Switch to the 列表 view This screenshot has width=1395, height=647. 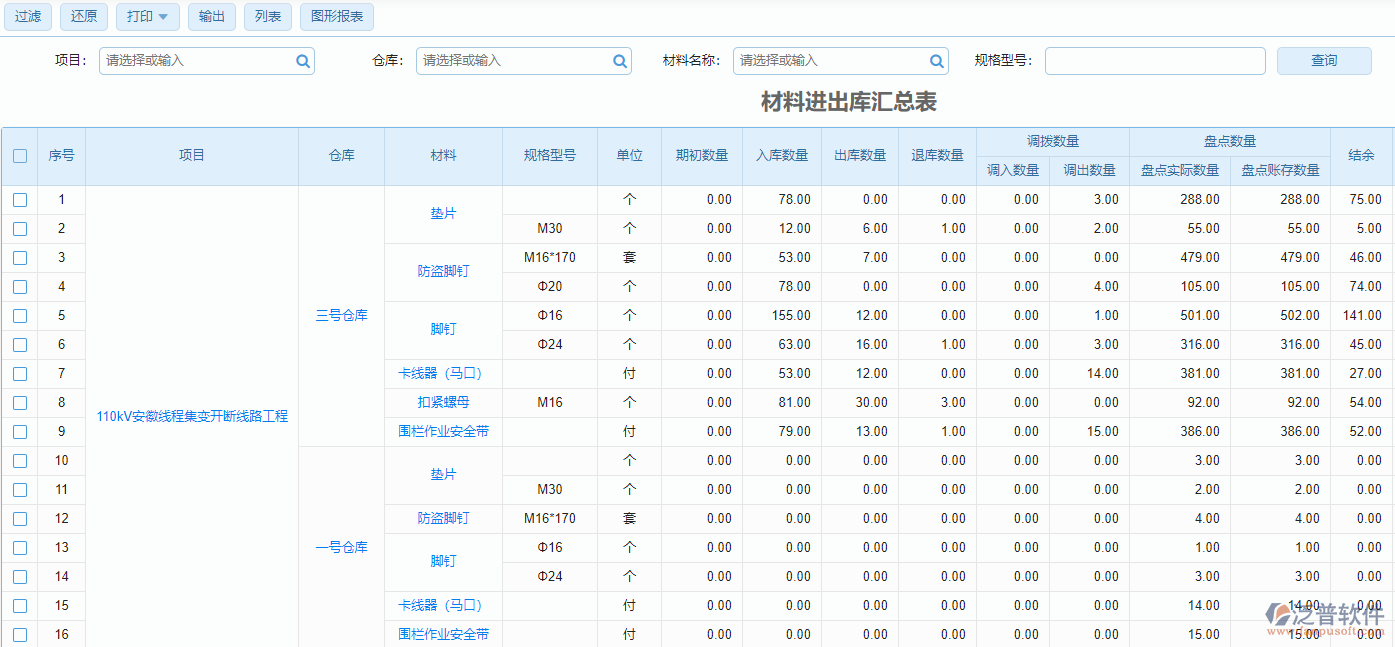click(x=267, y=16)
